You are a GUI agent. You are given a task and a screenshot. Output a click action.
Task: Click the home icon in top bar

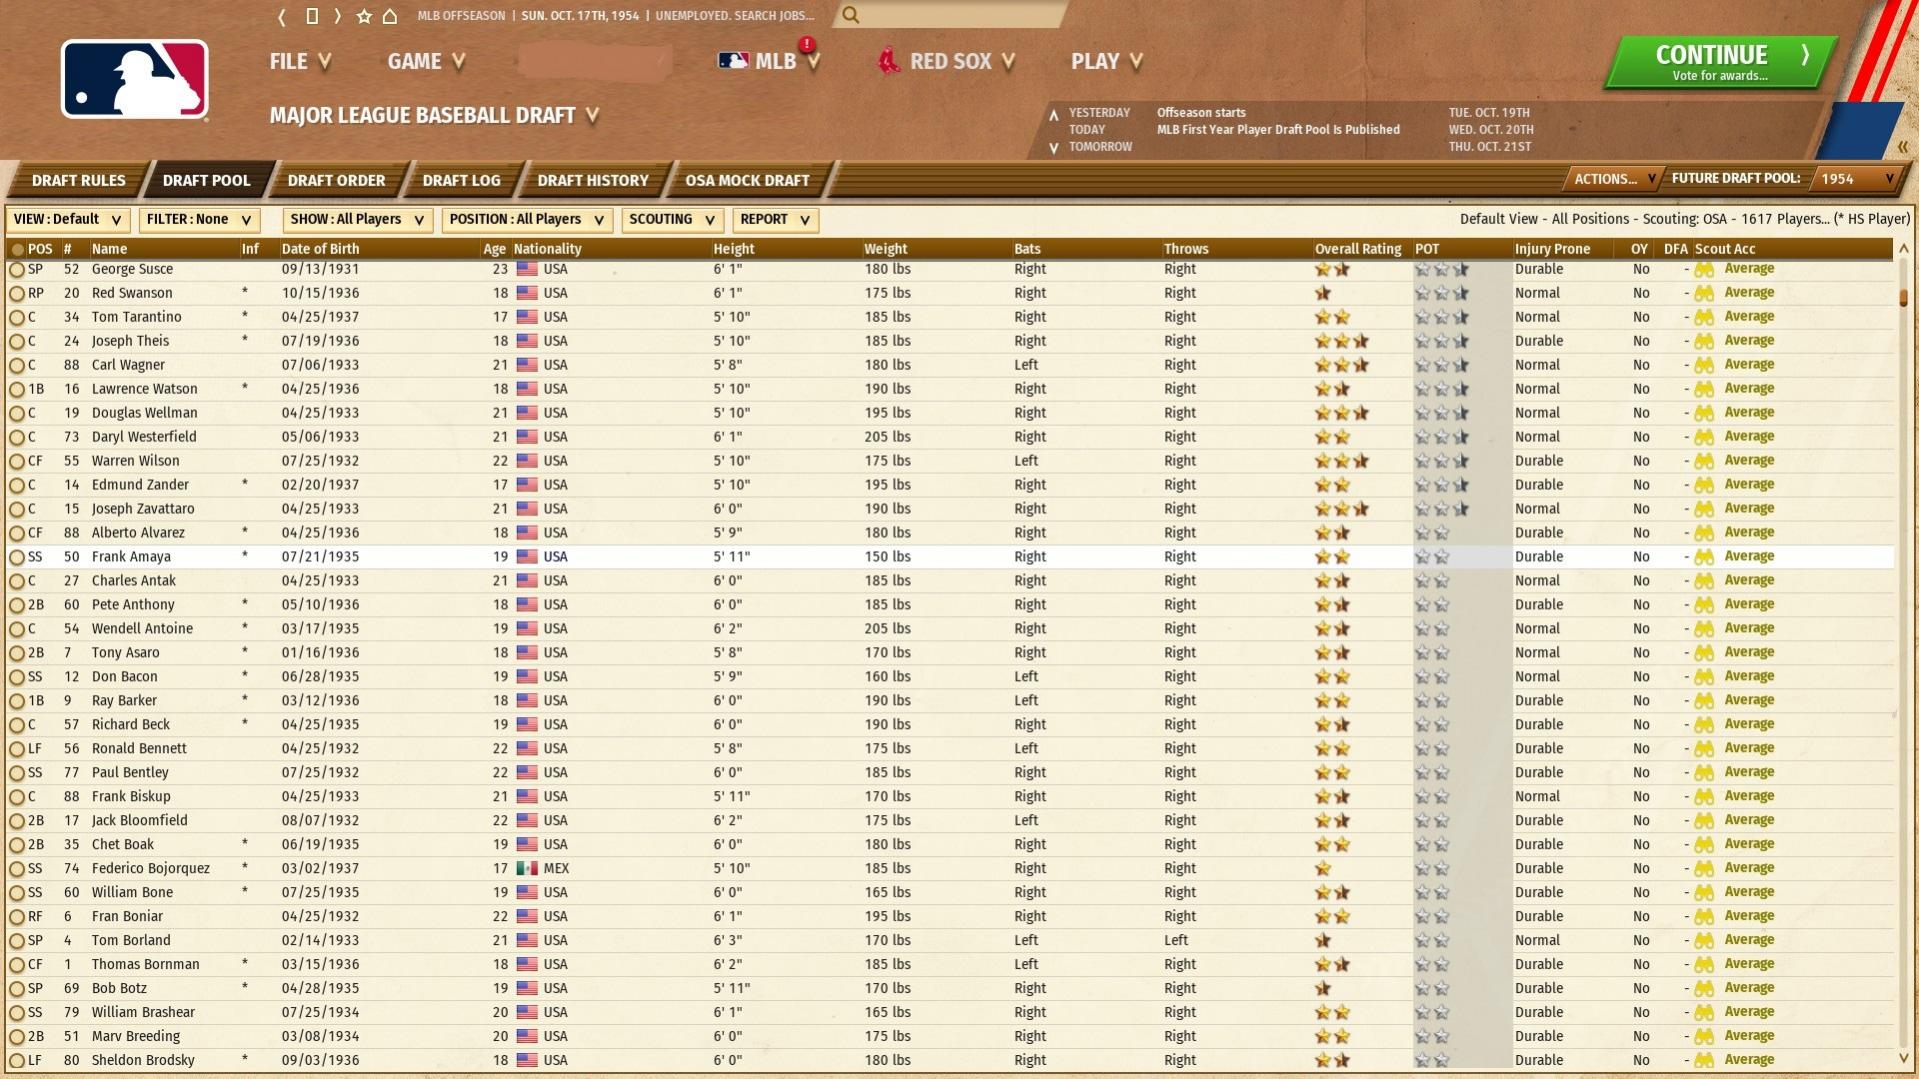tap(390, 16)
